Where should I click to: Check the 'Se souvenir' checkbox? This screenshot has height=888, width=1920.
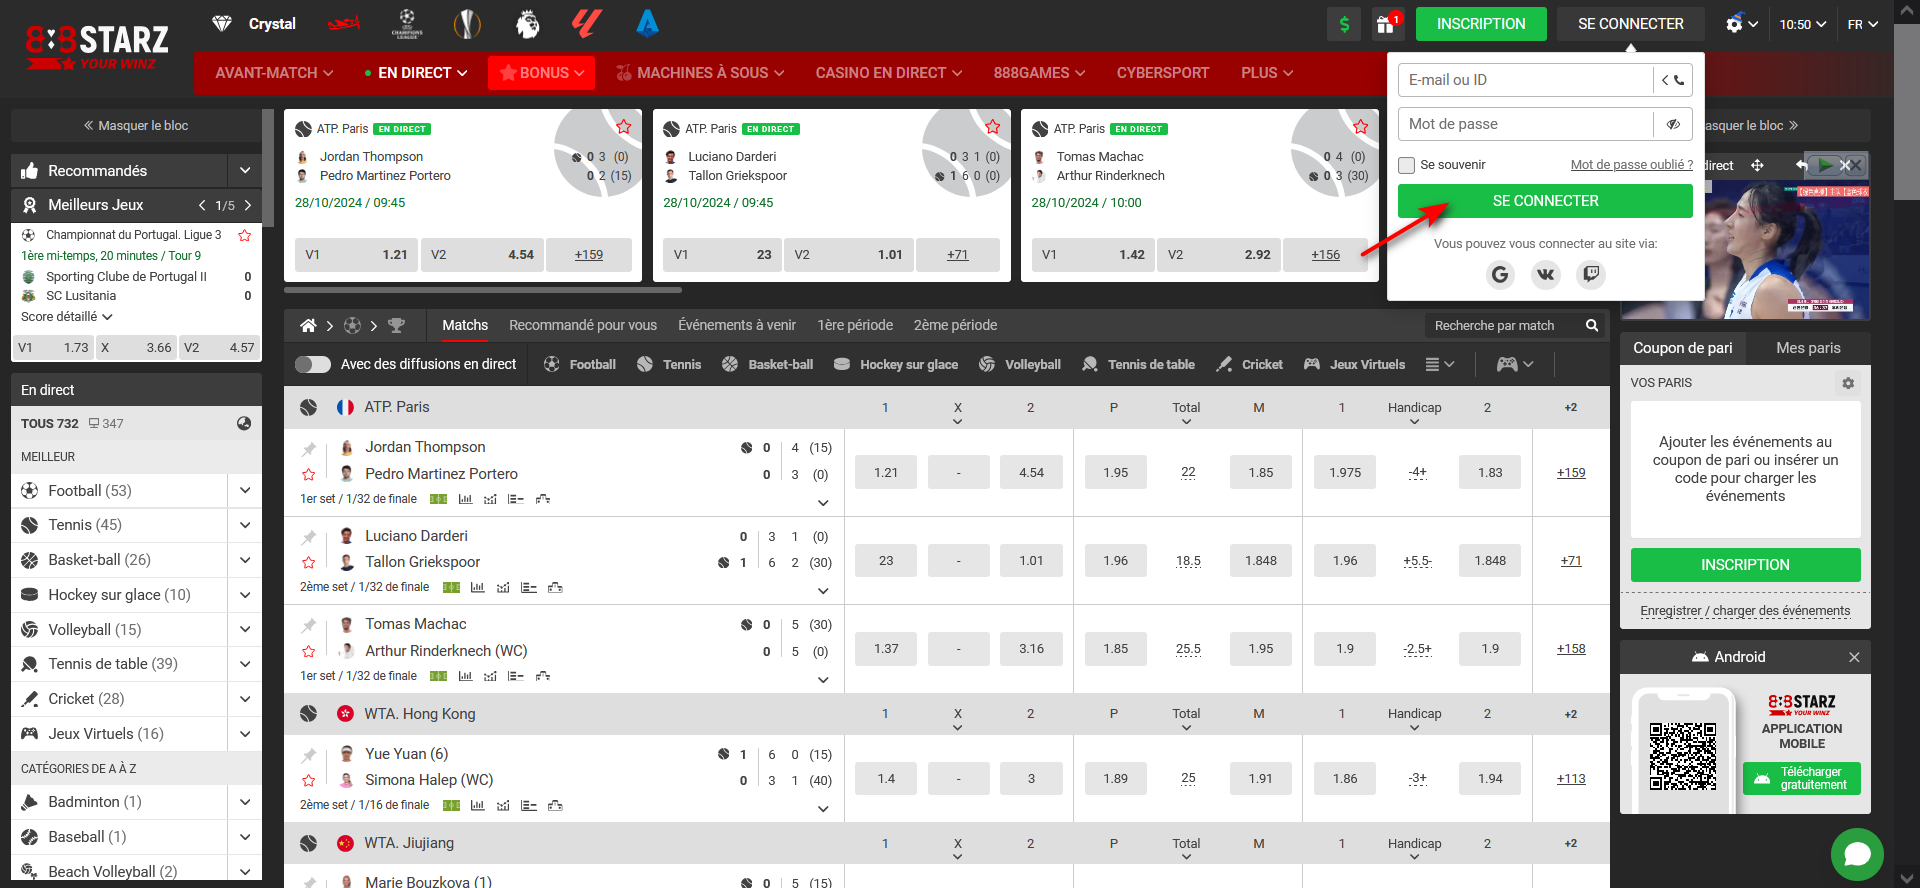(x=1407, y=165)
